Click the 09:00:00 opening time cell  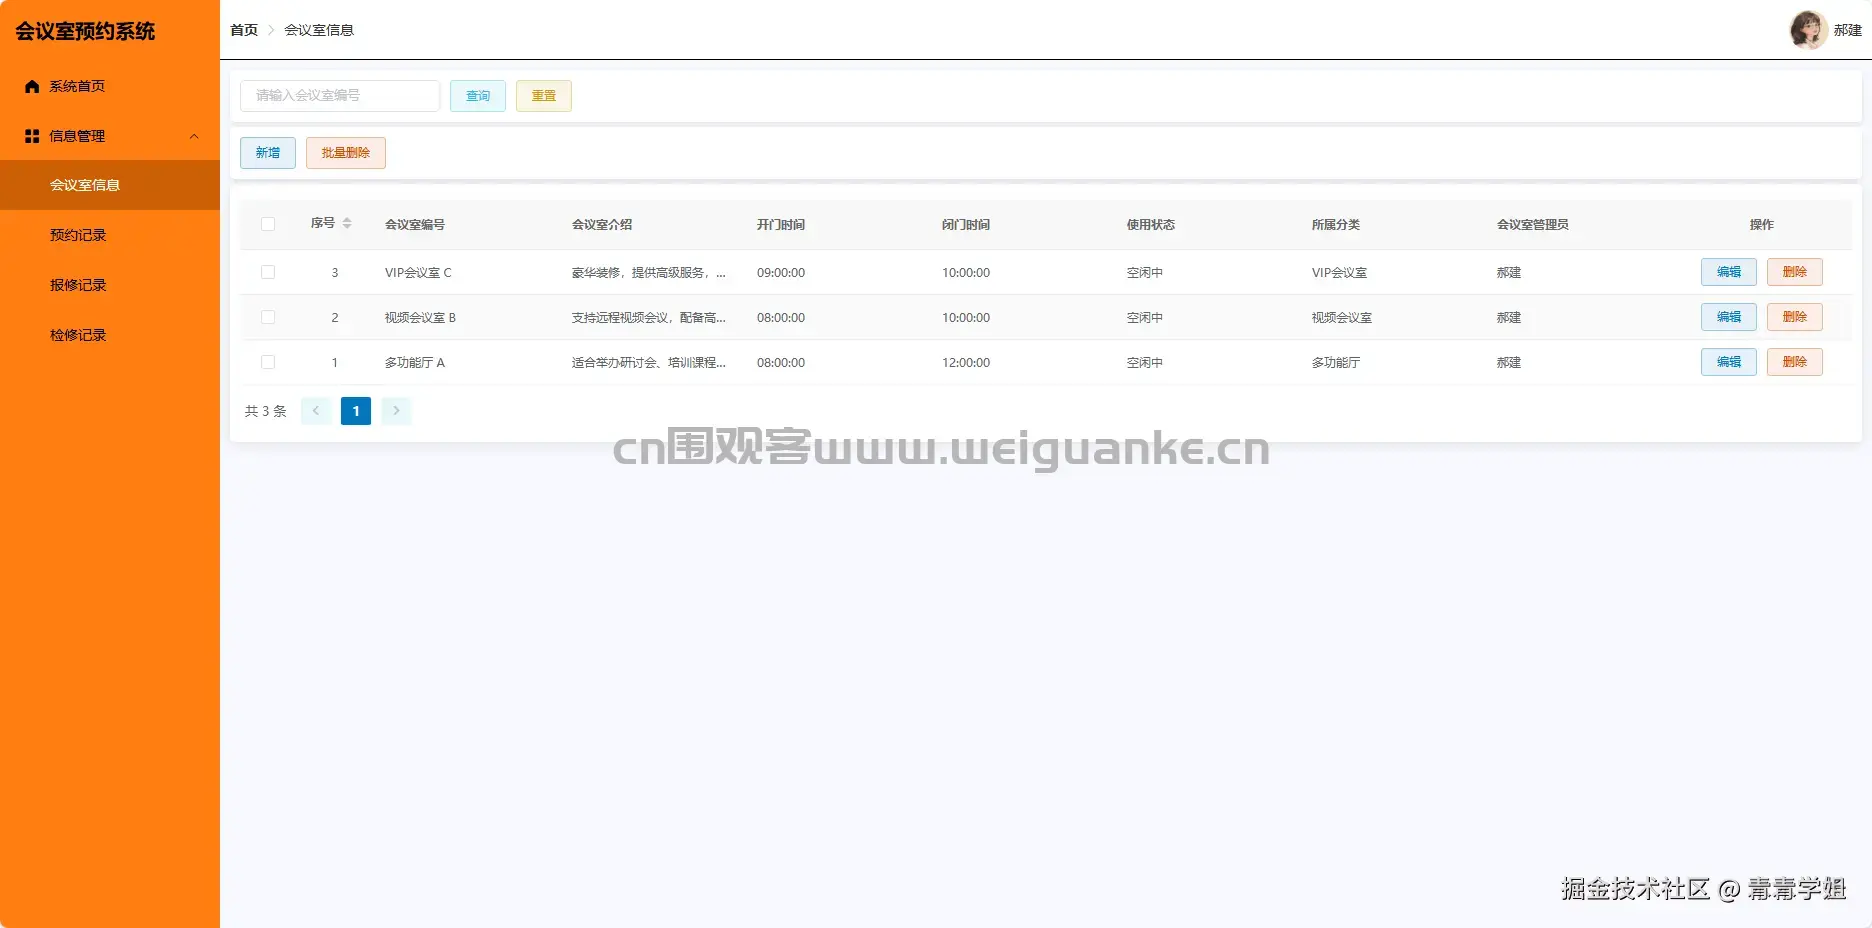pos(781,273)
